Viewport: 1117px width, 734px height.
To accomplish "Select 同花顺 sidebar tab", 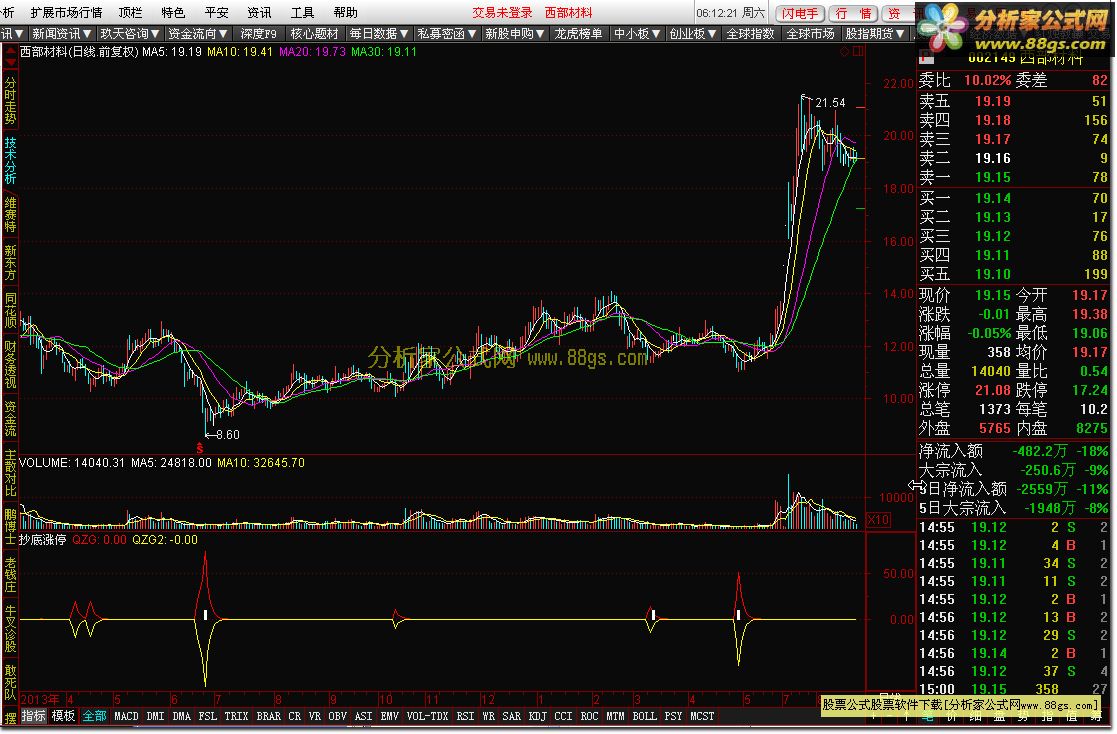I will coord(10,310).
